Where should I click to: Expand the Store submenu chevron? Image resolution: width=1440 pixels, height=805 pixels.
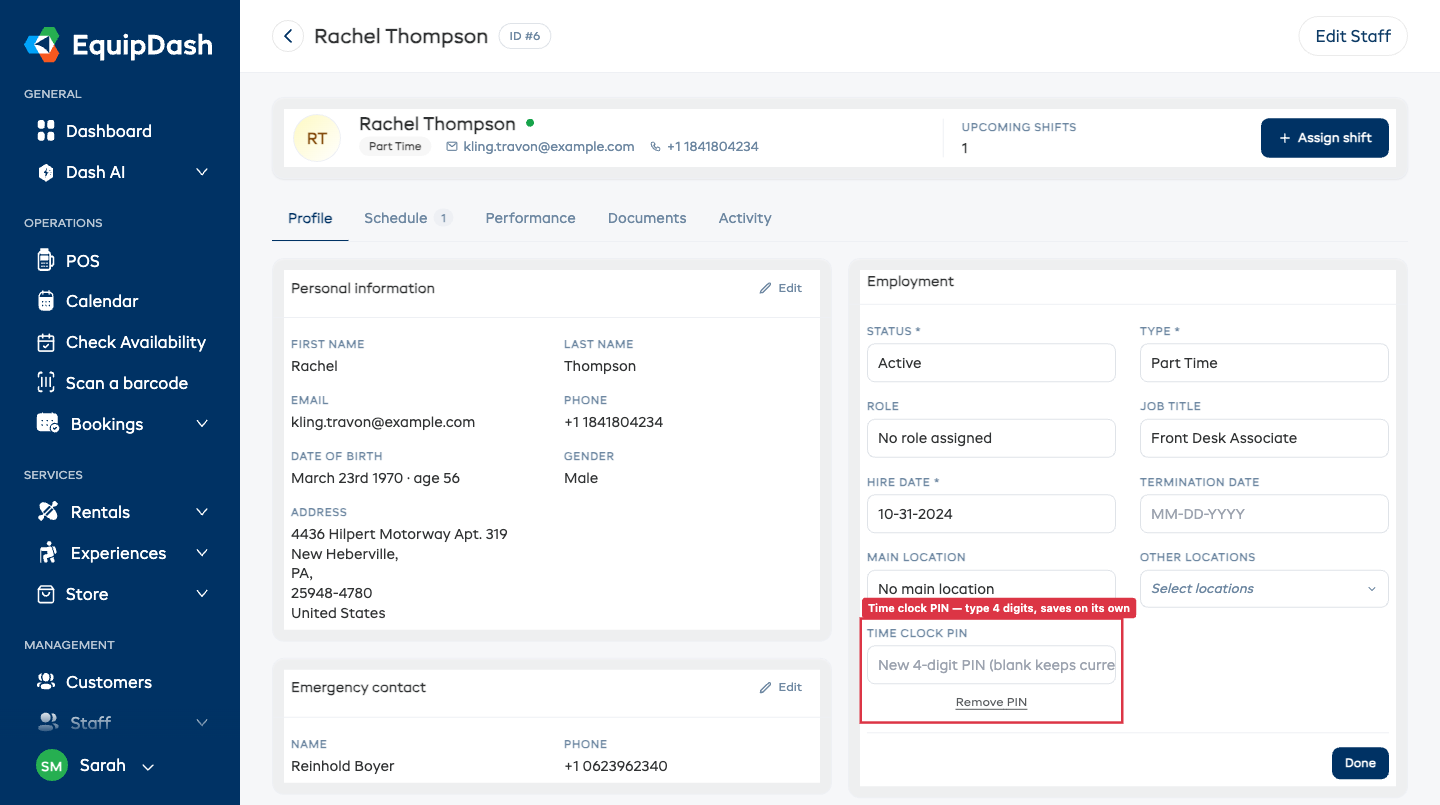pos(202,594)
